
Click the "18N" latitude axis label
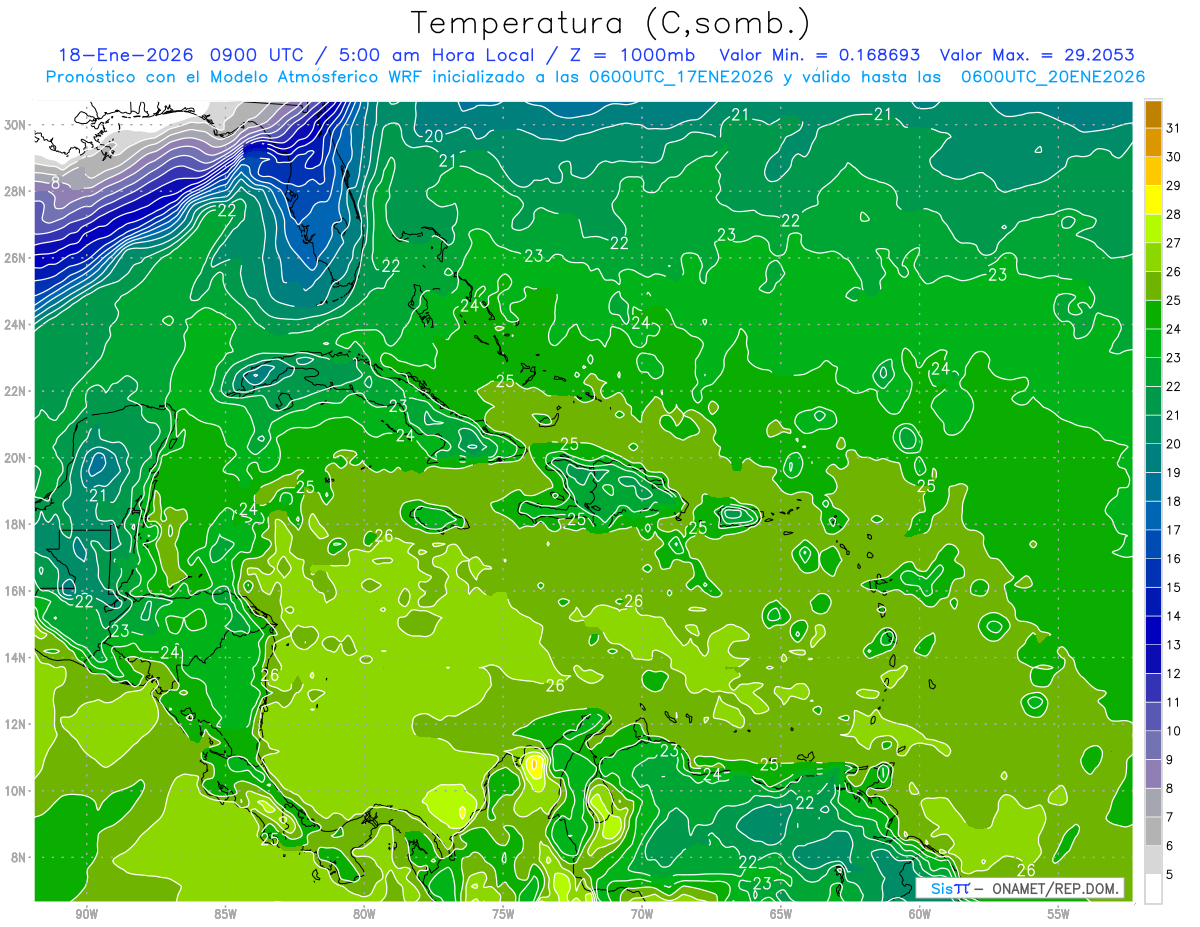pyautogui.click(x=15, y=524)
